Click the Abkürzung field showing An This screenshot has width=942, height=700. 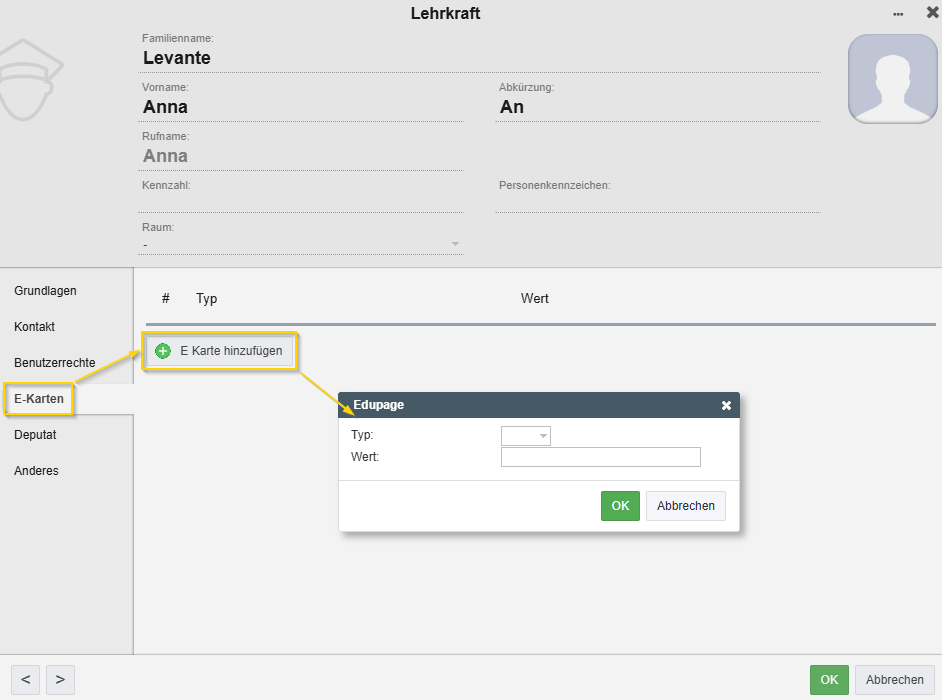[657, 107]
